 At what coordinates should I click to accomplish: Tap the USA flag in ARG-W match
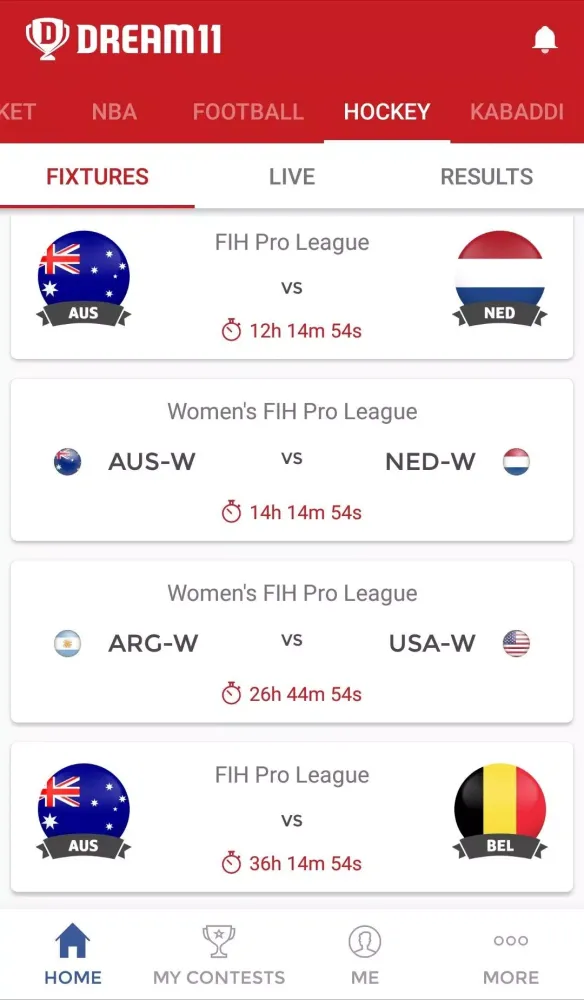[516, 644]
